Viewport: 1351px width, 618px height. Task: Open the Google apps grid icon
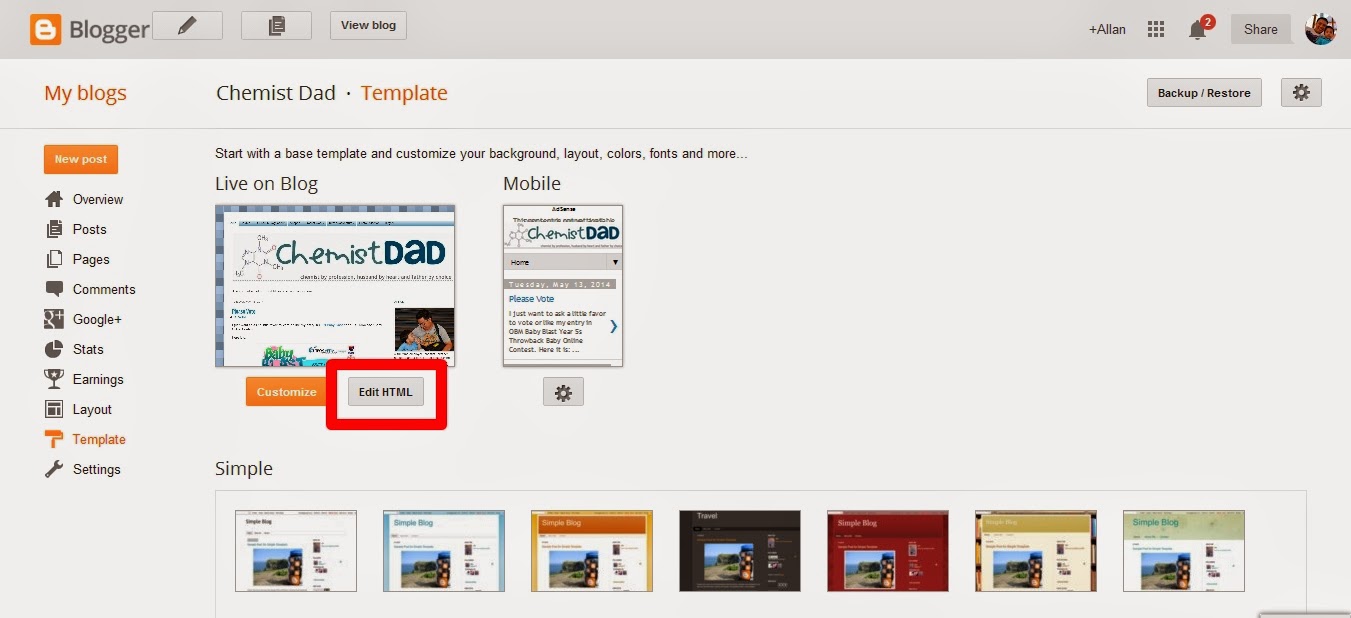[x=1156, y=29]
